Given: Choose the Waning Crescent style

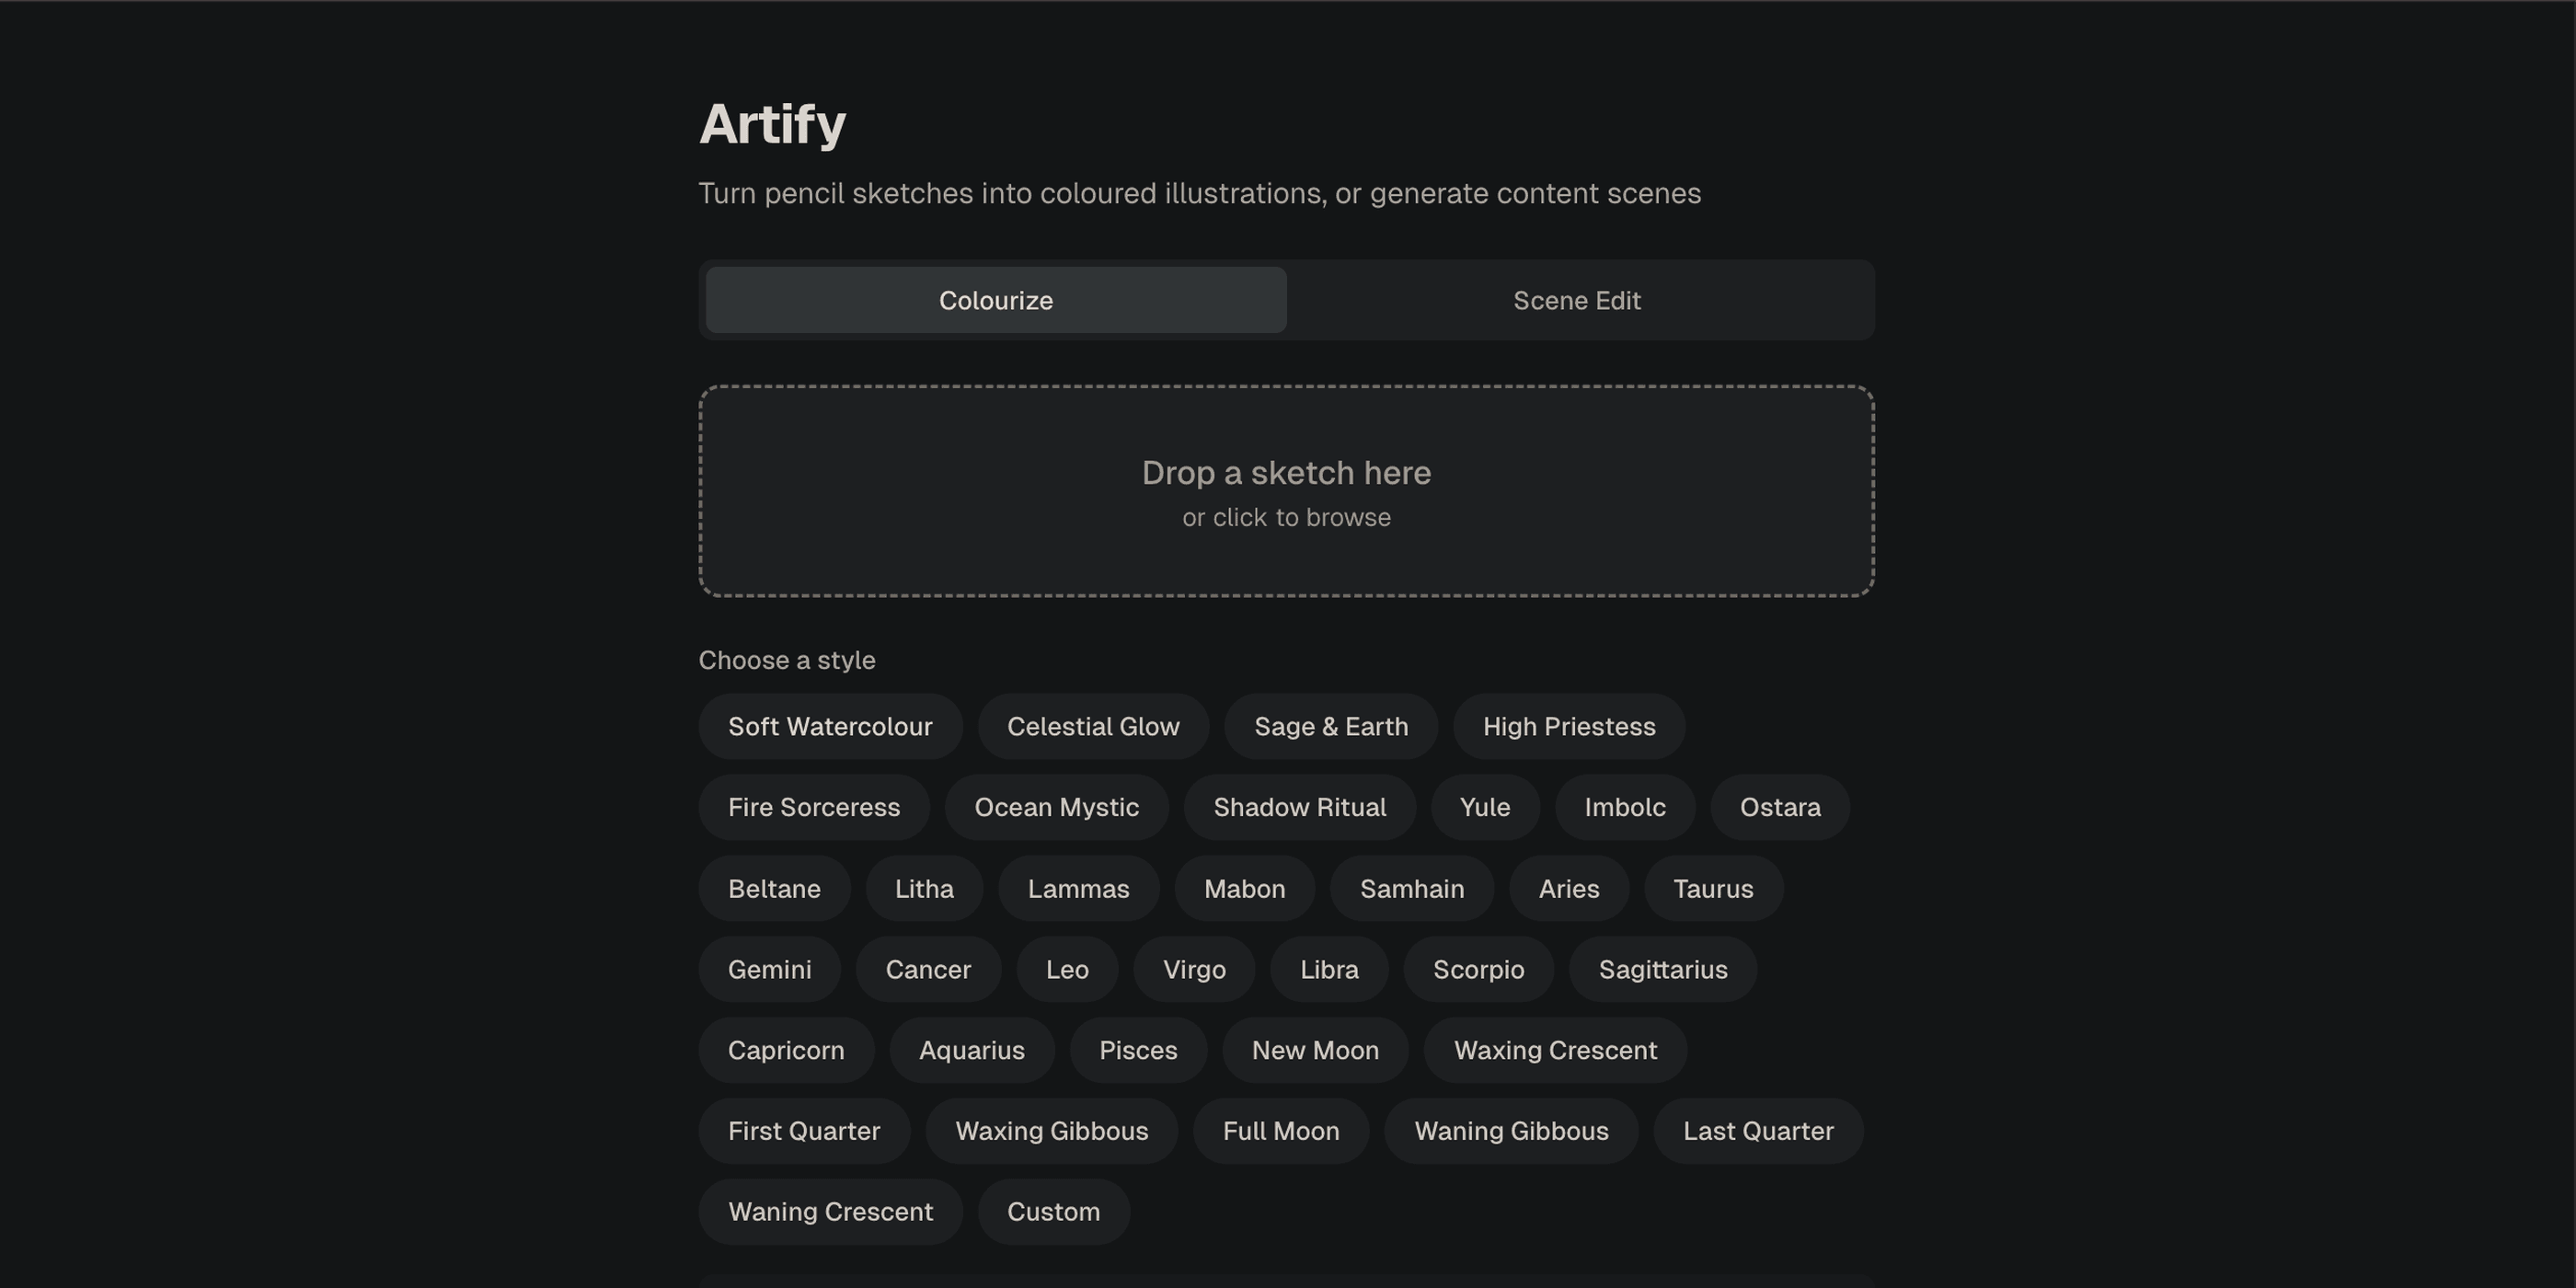Looking at the screenshot, I should [x=830, y=1211].
